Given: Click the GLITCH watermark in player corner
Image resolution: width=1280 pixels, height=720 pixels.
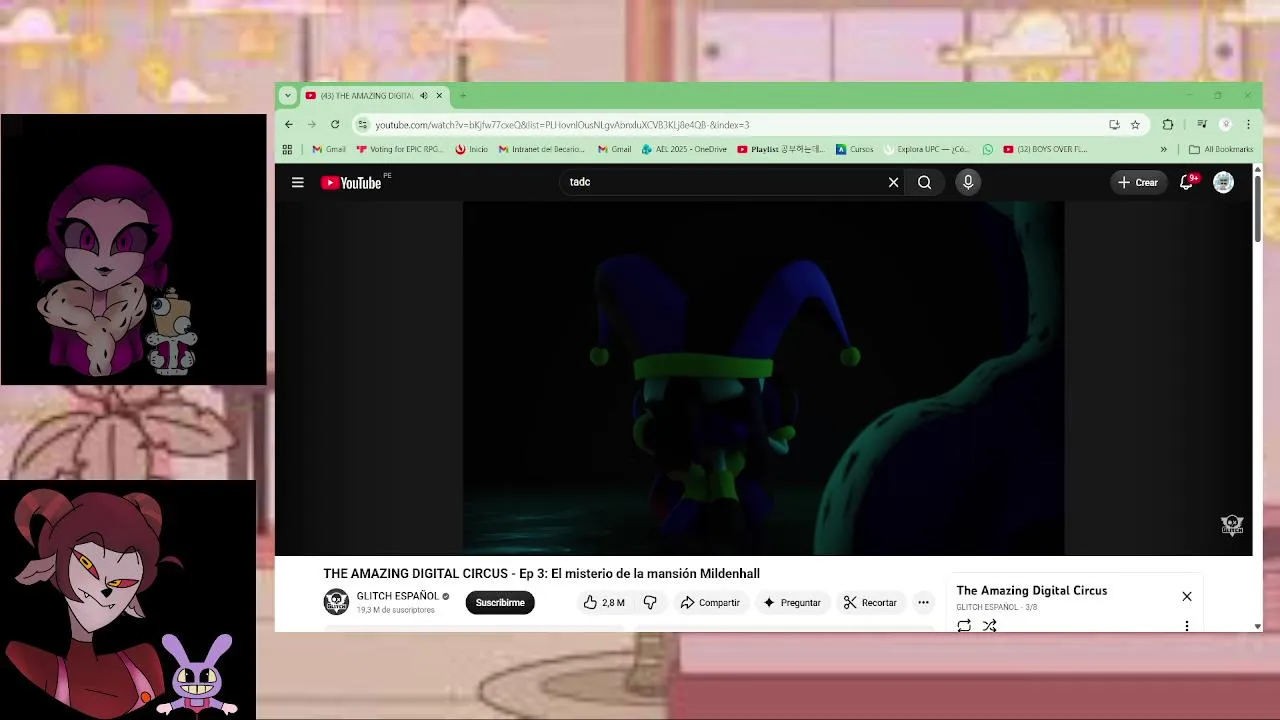Looking at the screenshot, I should (1231, 525).
